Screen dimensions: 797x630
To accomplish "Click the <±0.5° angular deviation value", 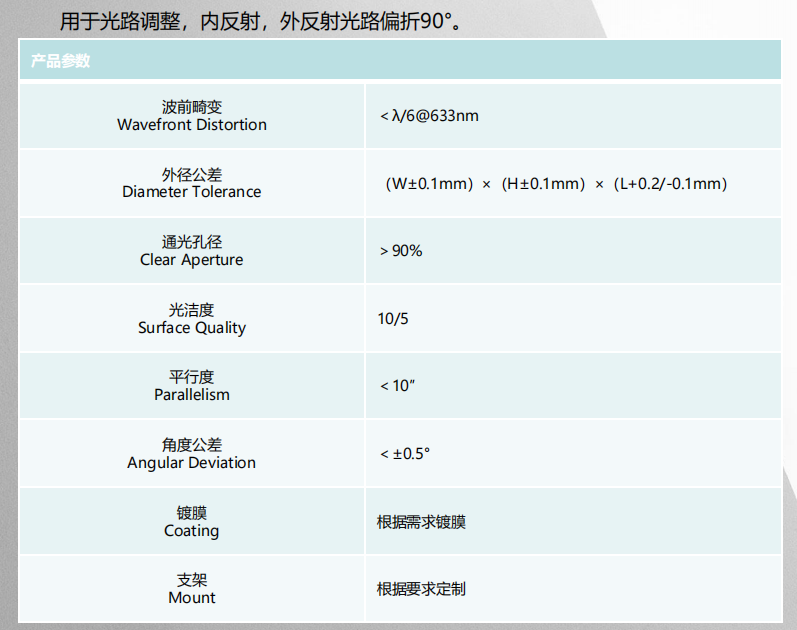I will click(405, 454).
